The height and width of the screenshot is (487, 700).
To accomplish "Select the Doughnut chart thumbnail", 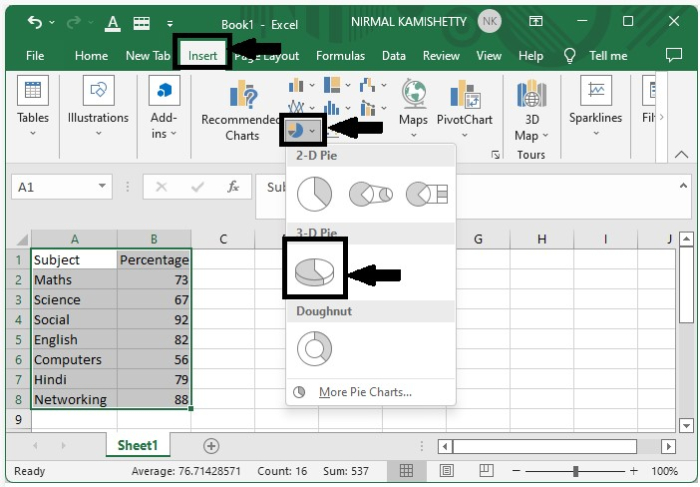I will (315, 348).
